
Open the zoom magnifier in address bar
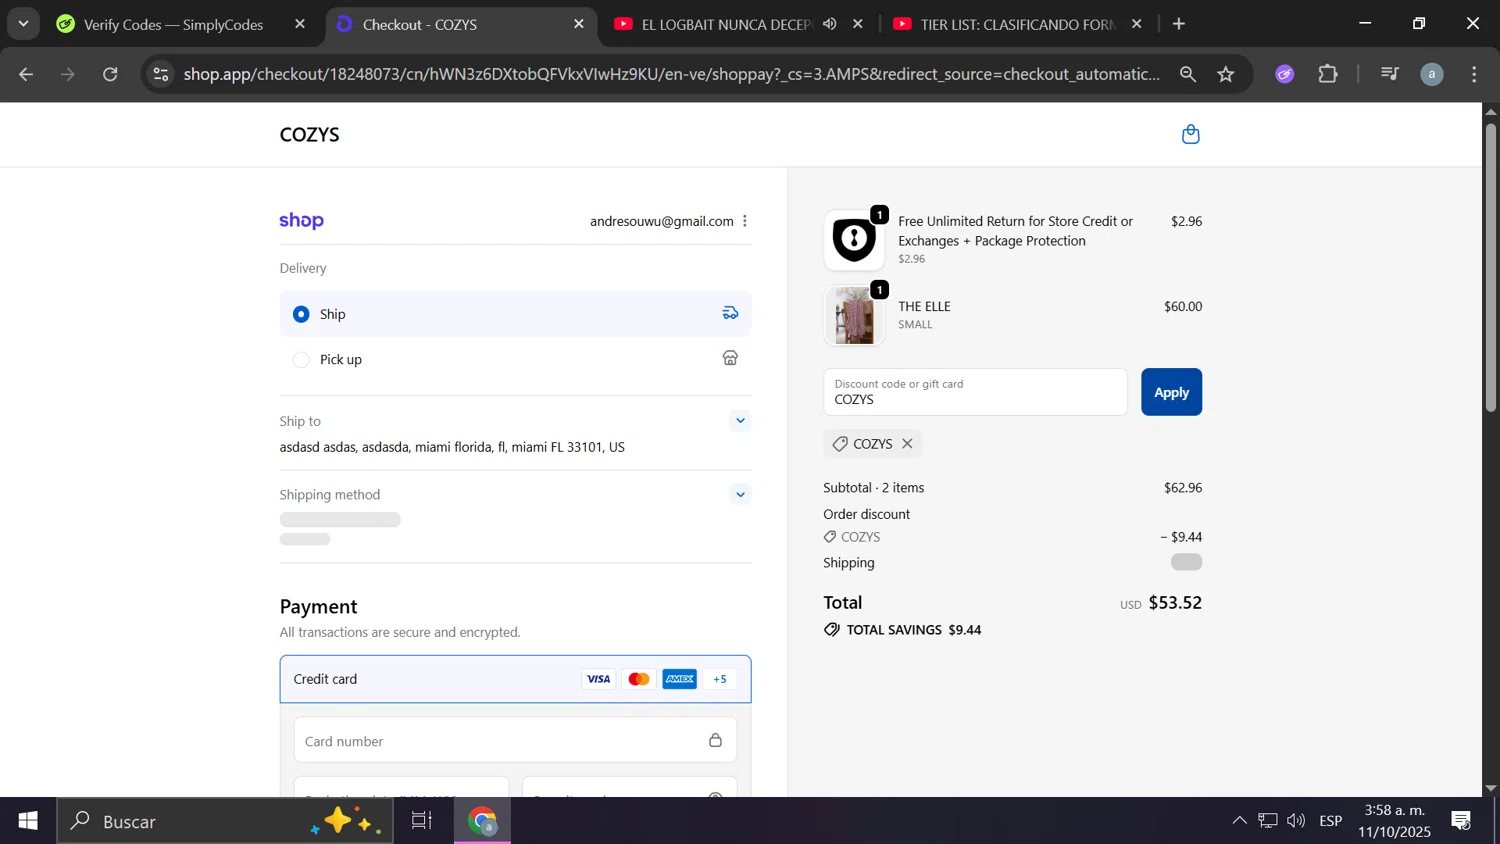coord(1188,74)
